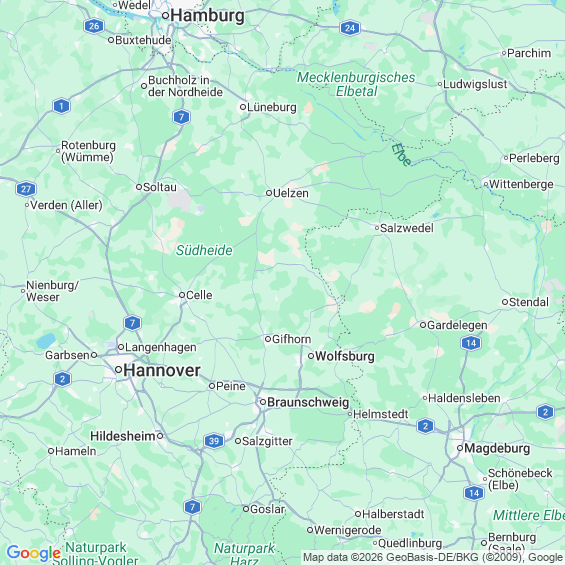Image resolution: width=565 pixels, height=565 pixels.
Task: Select the Salzwedel town label
Action: coord(407,228)
